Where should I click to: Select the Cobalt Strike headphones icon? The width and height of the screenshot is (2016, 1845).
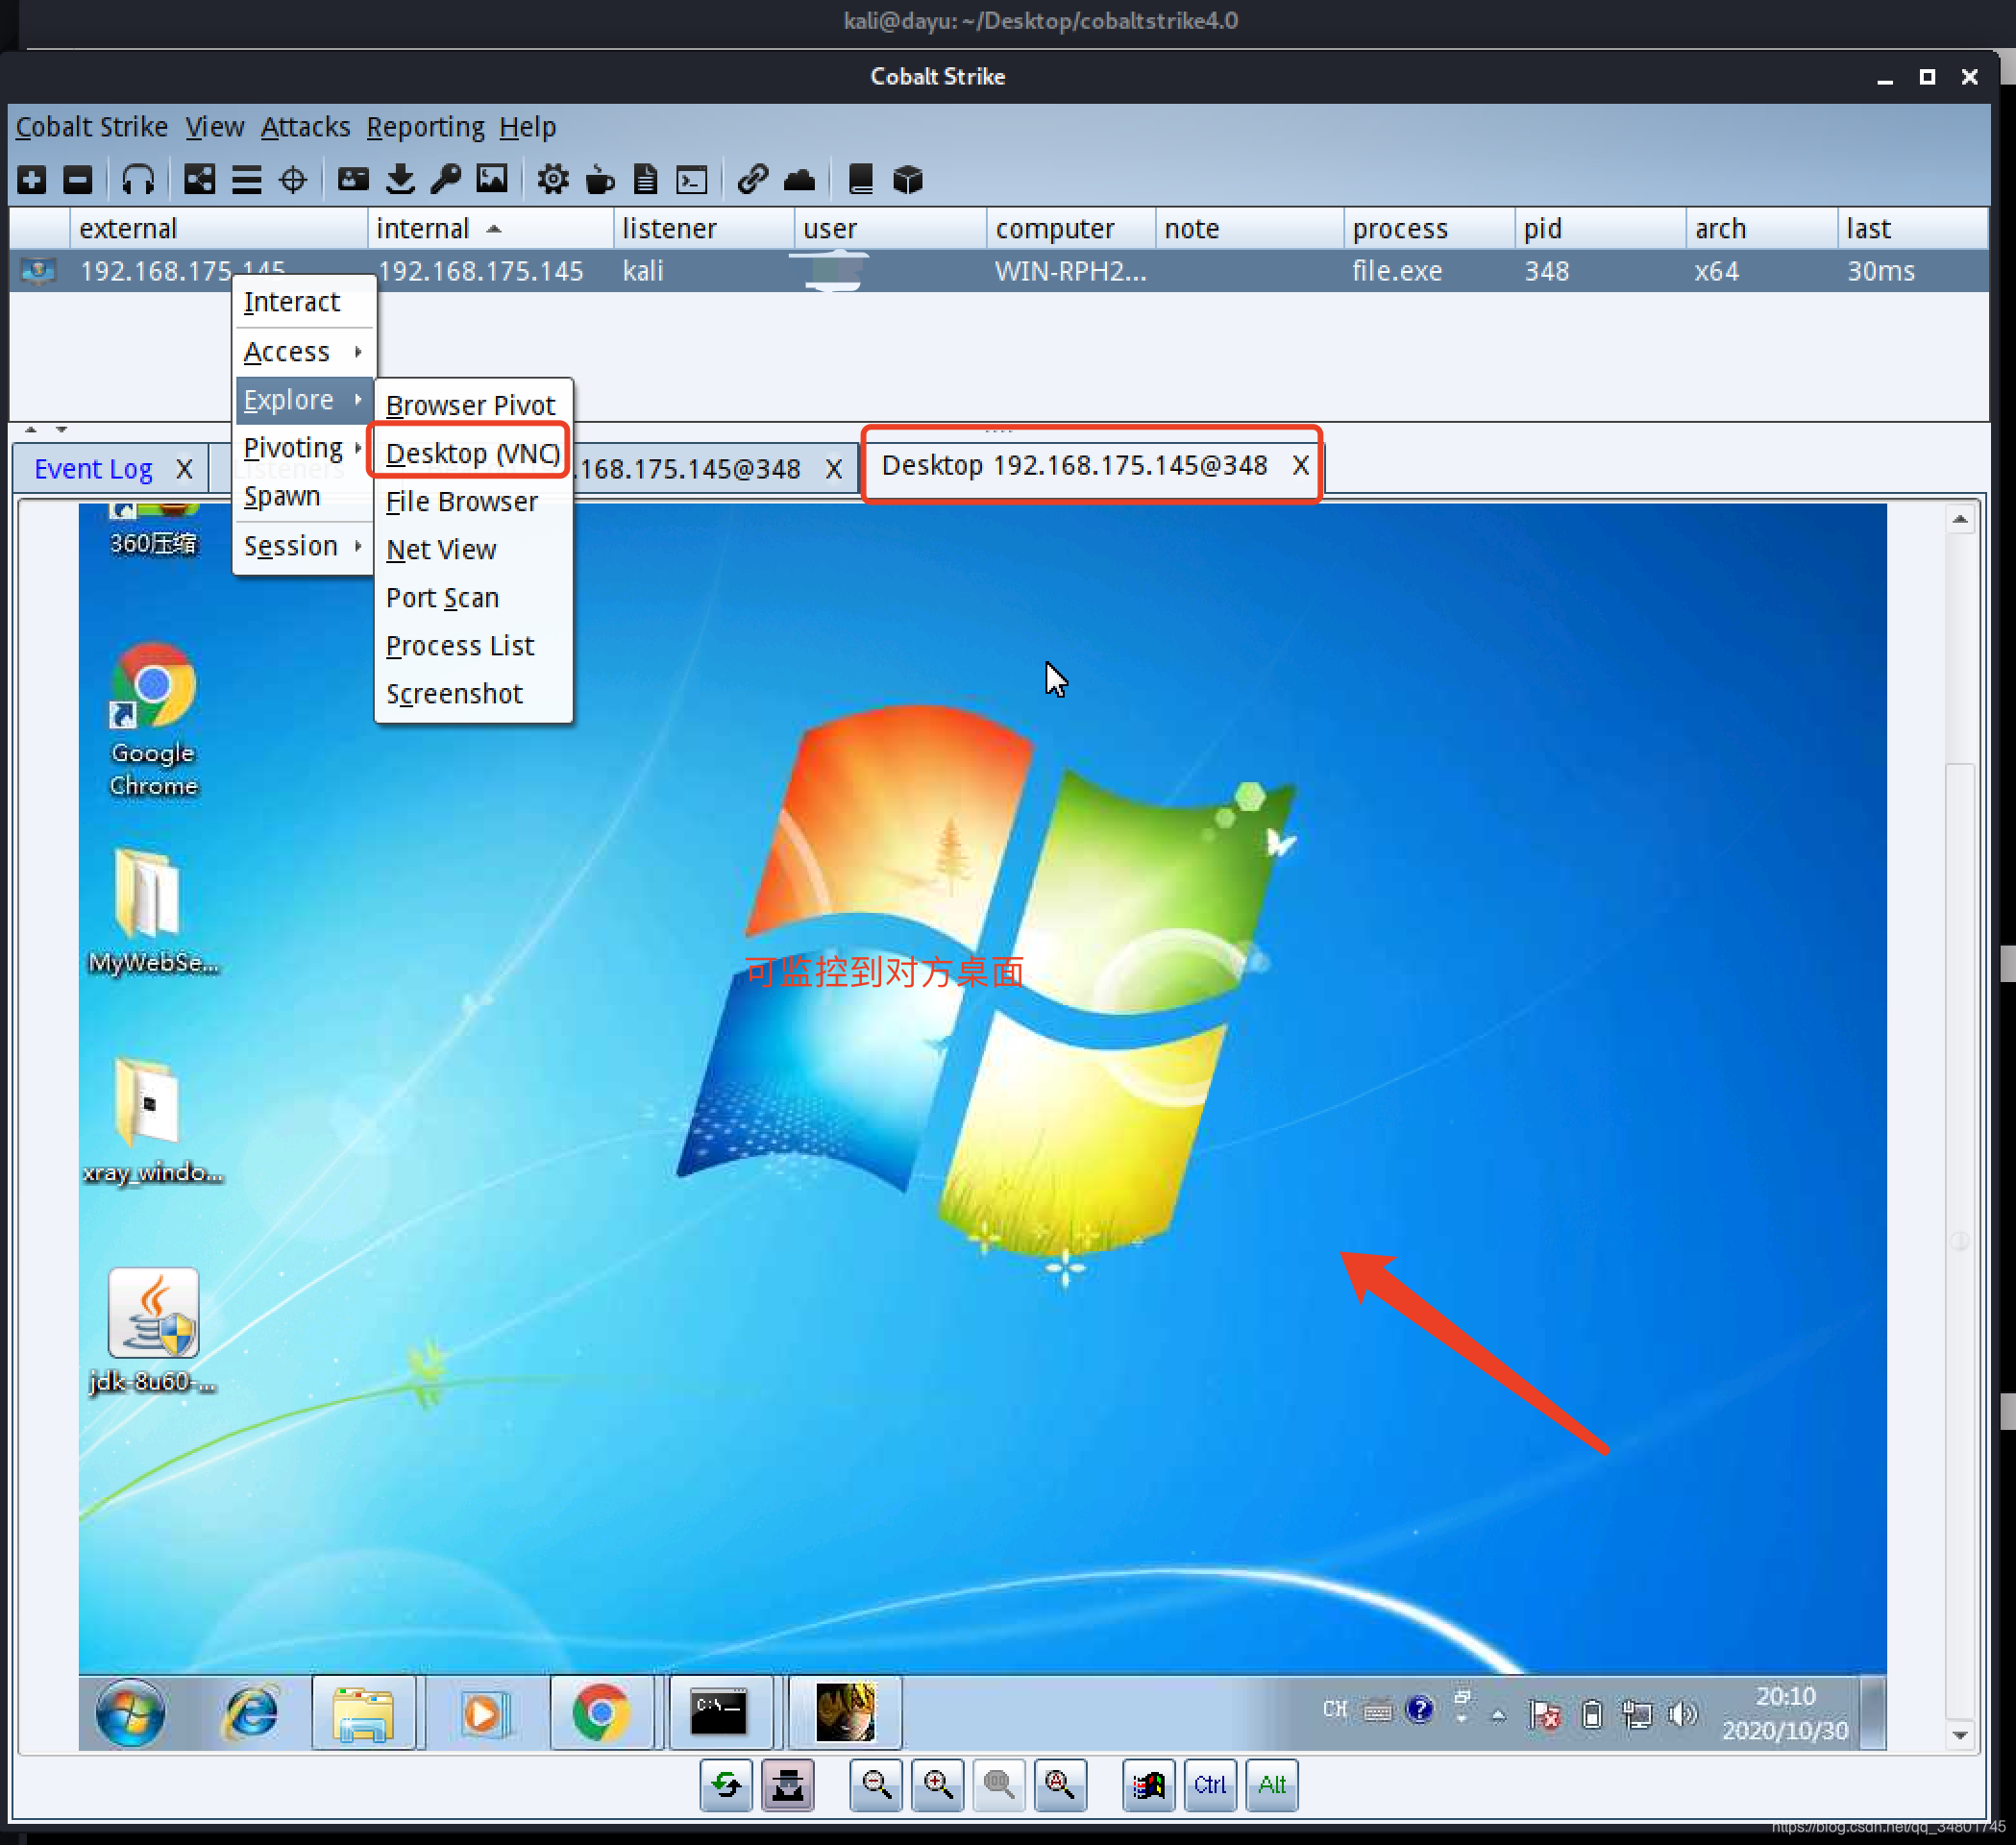point(140,181)
